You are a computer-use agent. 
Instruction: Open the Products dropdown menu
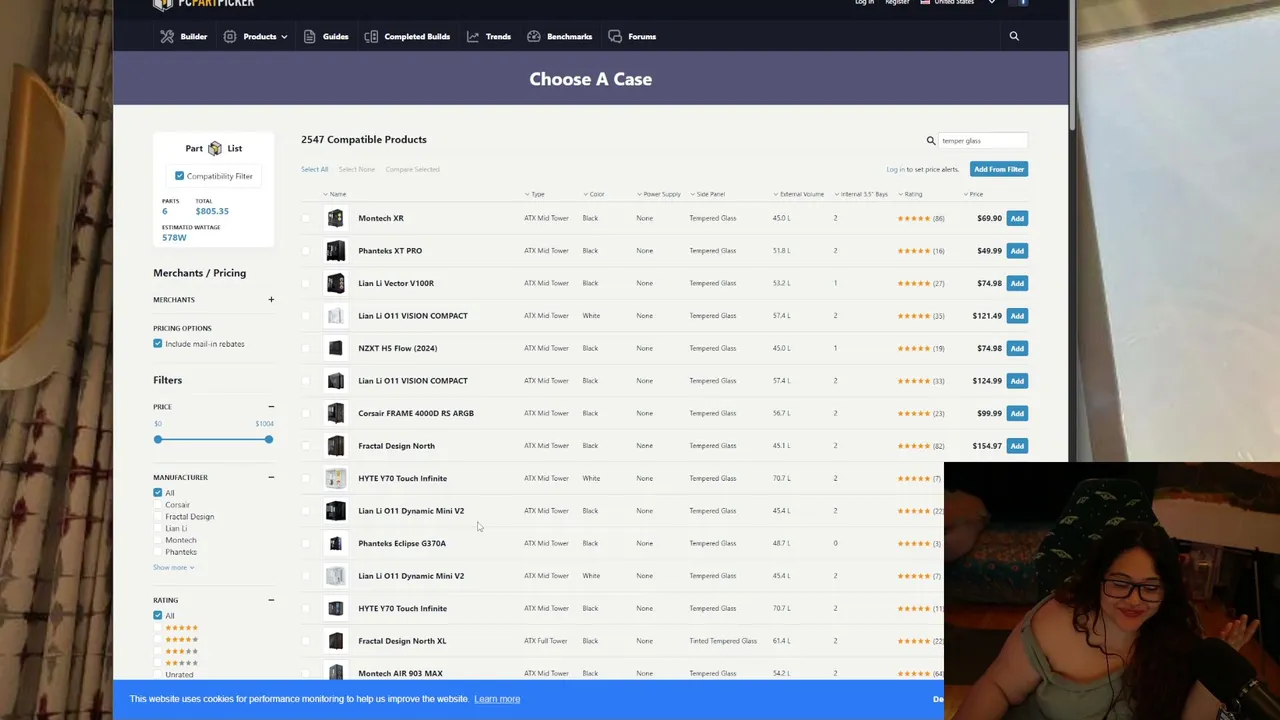(255, 36)
